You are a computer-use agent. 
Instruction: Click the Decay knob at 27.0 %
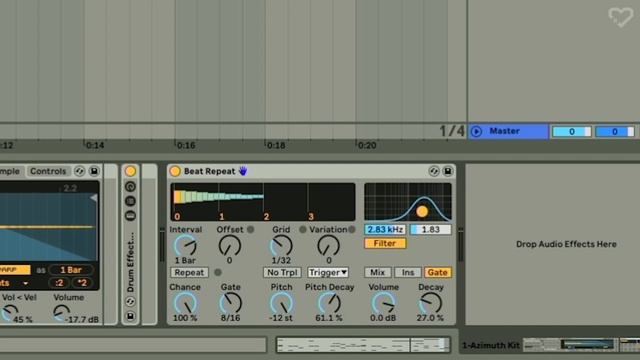click(x=431, y=304)
